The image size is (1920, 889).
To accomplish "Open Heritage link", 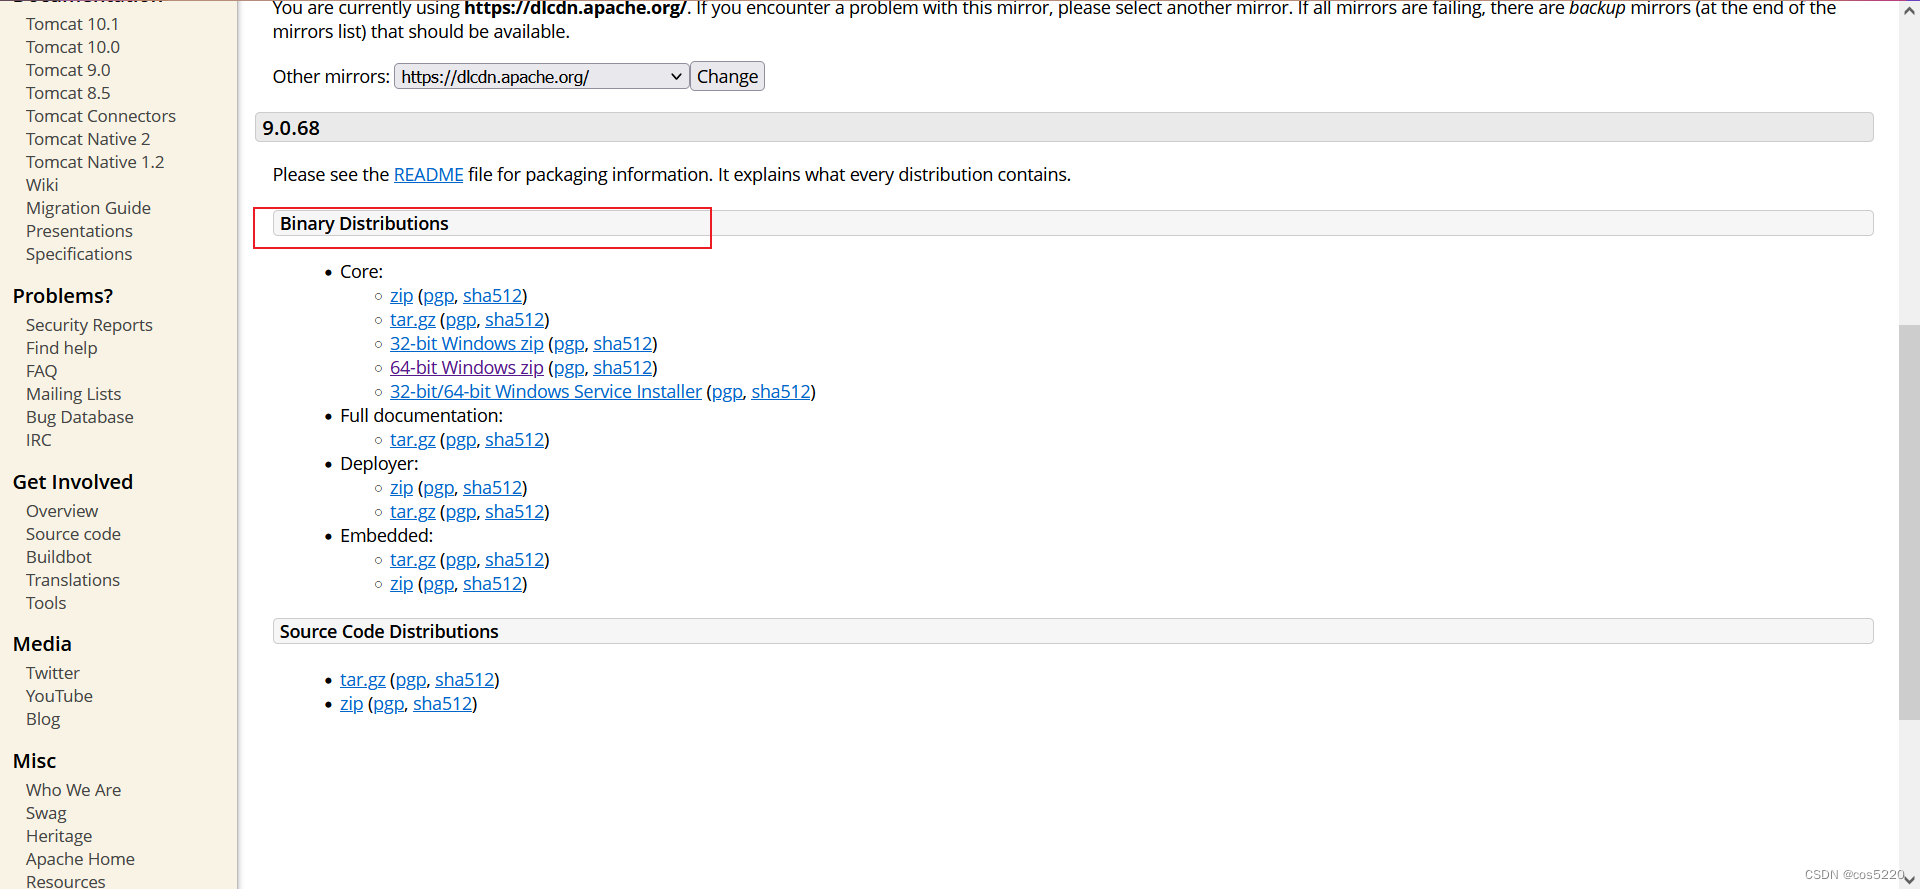I will (59, 836).
